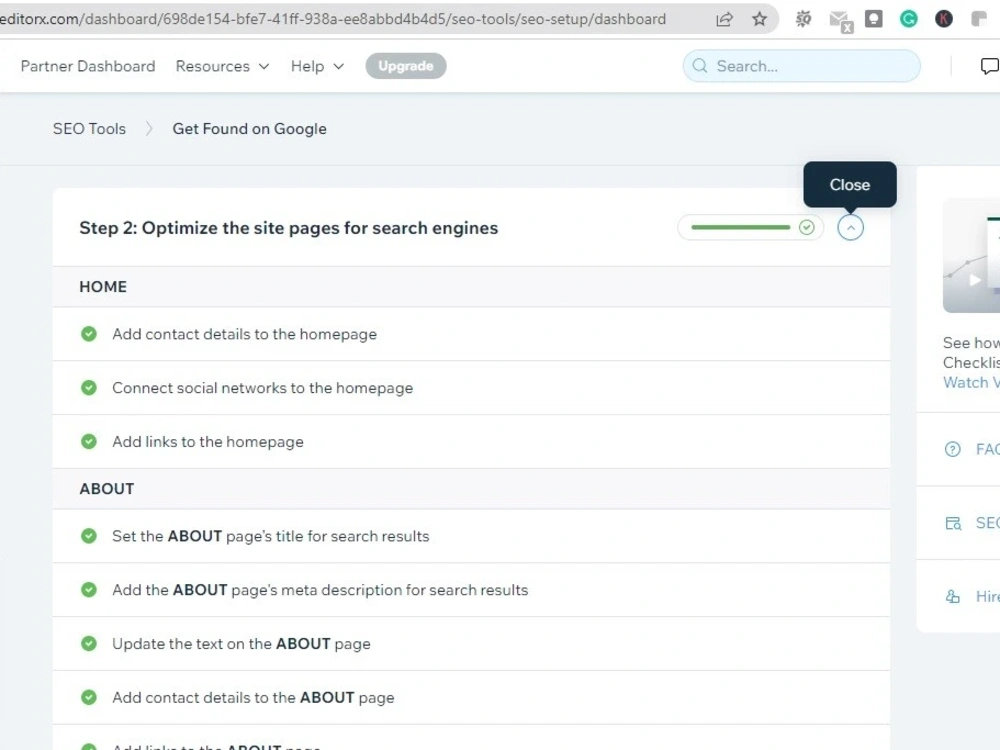Click the Upgrade button
1000x750 pixels.
(406, 66)
